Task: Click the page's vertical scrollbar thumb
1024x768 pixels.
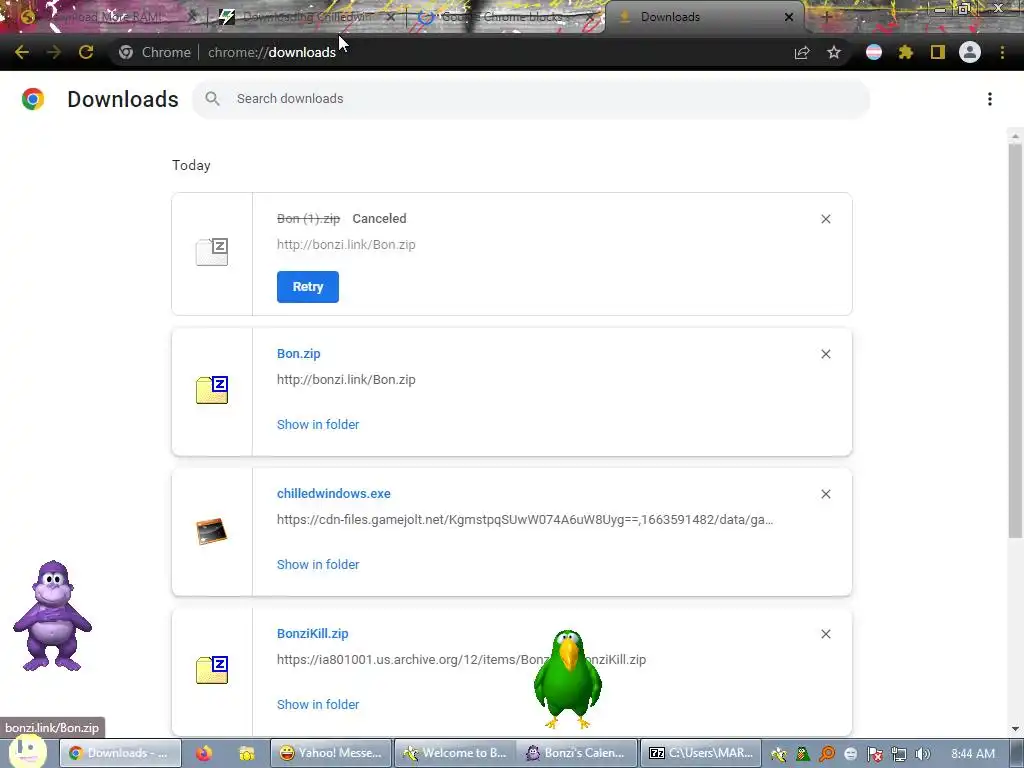Action: [1015, 340]
